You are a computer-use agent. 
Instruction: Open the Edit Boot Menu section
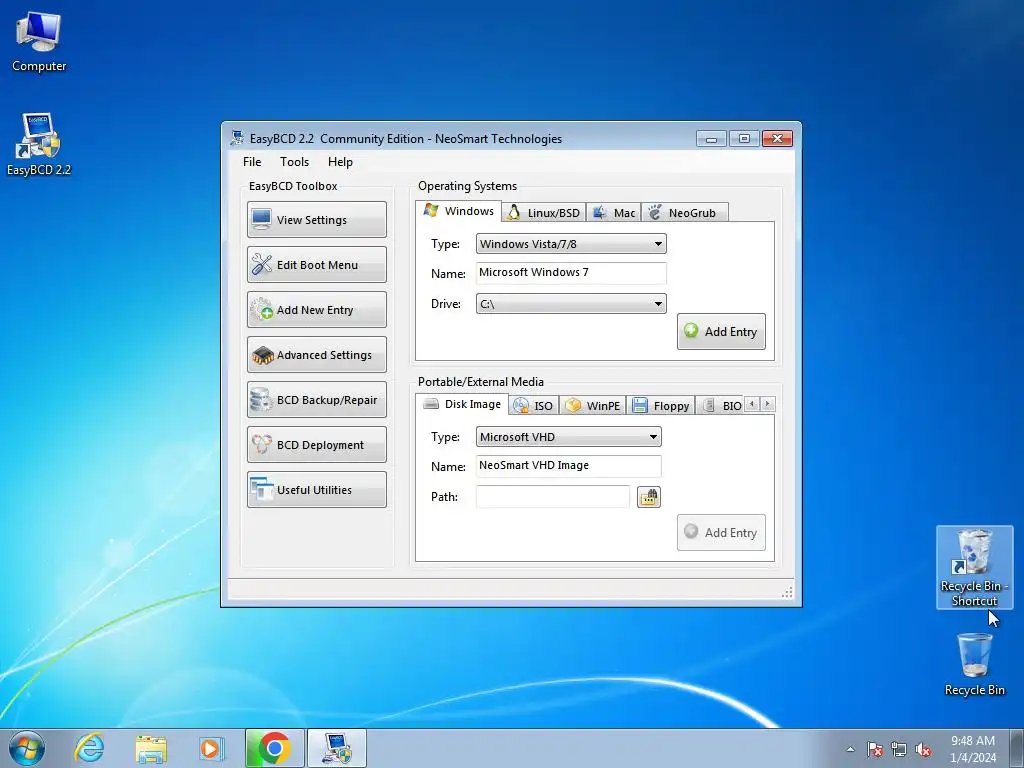tap(317, 264)
